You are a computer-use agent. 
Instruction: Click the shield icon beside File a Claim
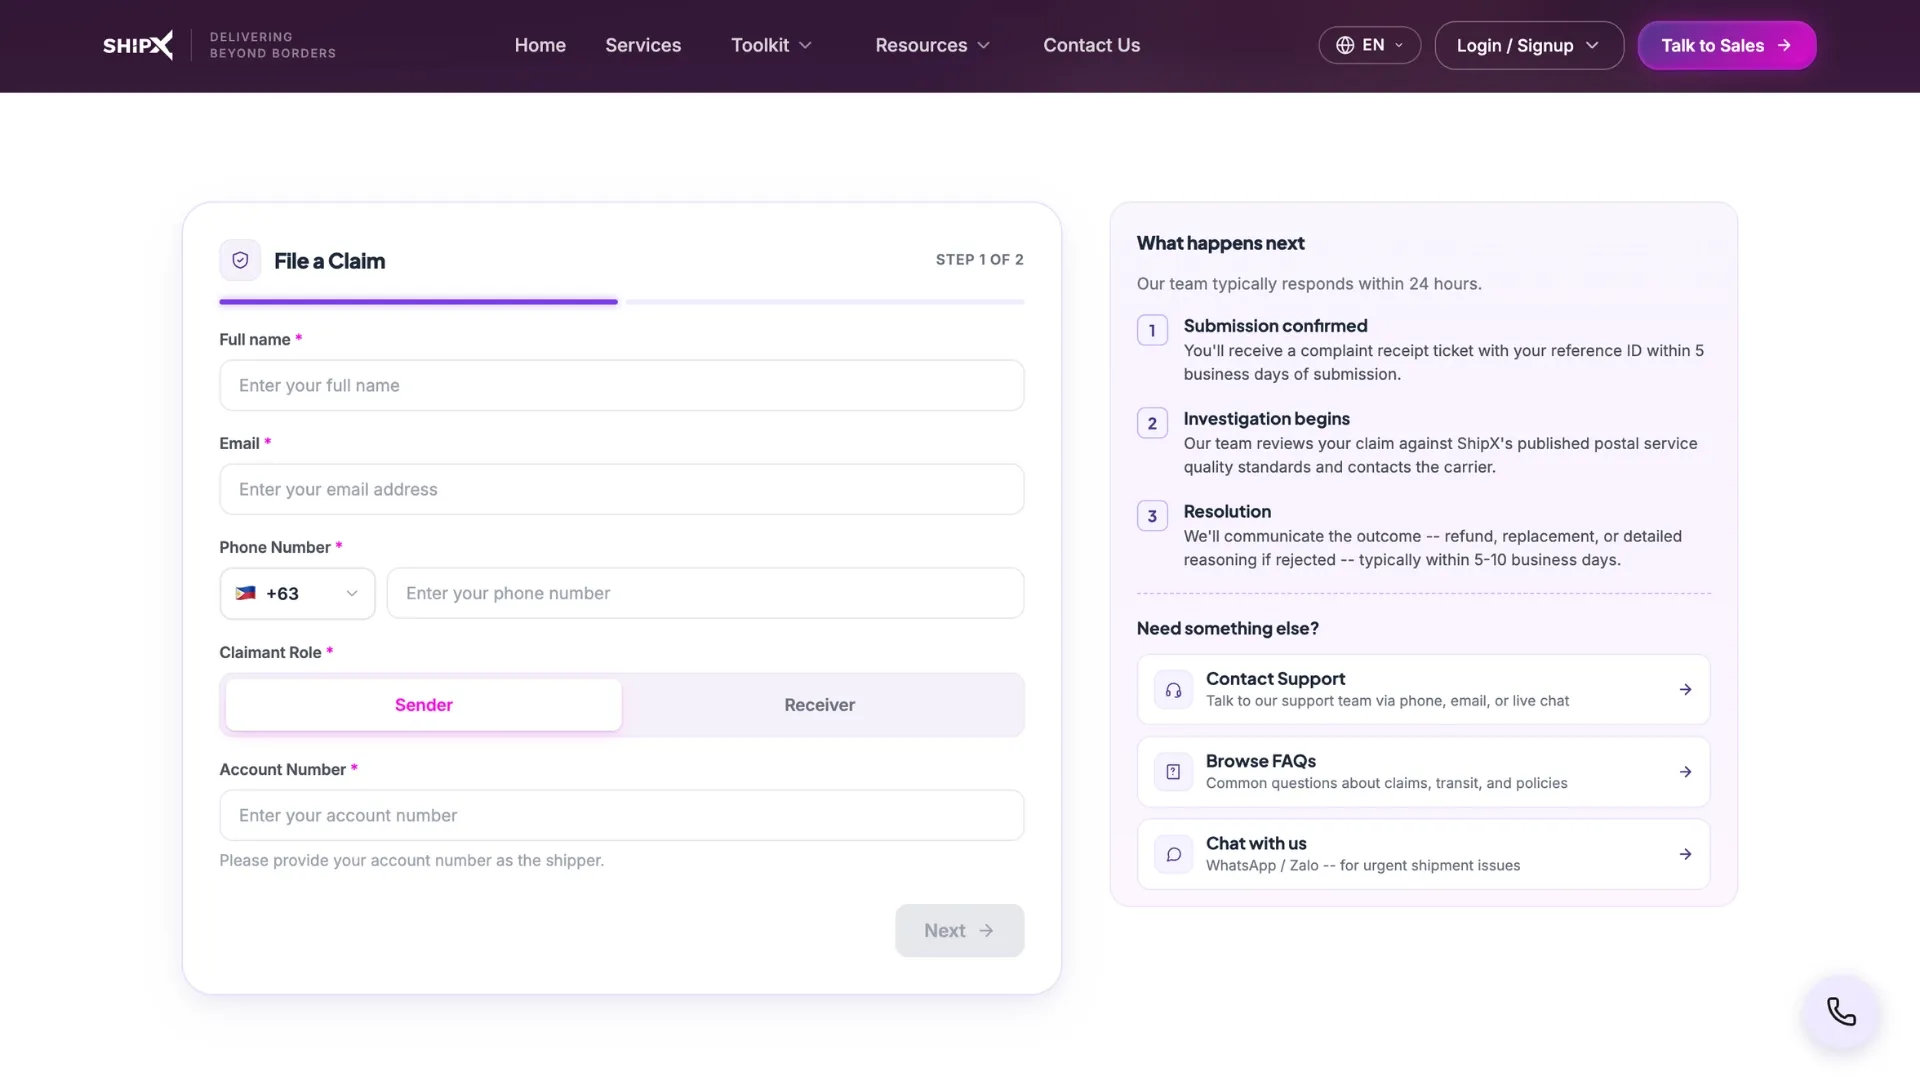tap(240, 260)
